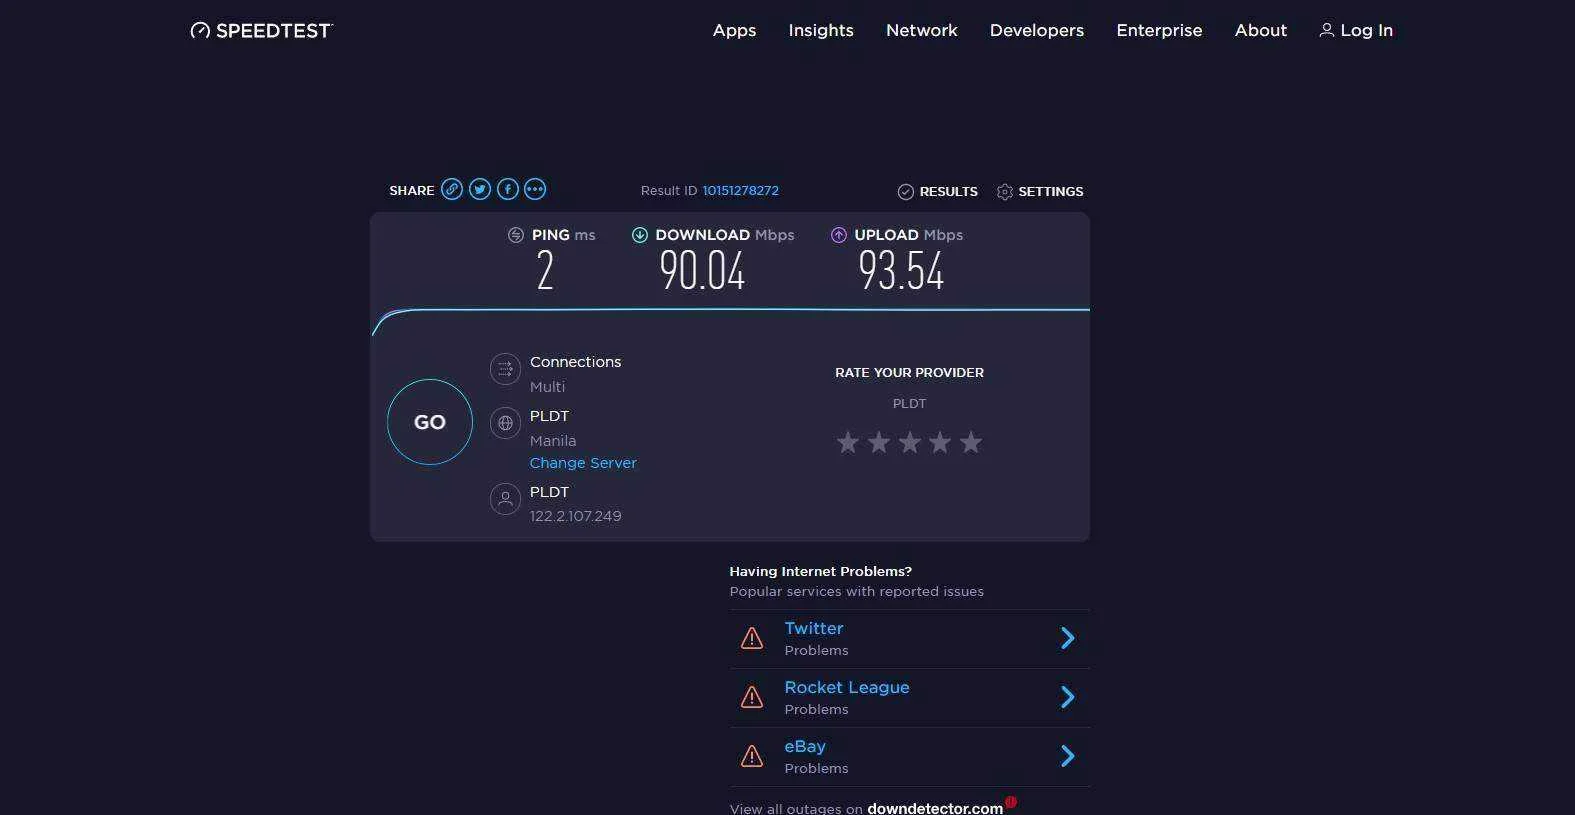
Task: Click Log In
Action: [x=1356, y=30]
